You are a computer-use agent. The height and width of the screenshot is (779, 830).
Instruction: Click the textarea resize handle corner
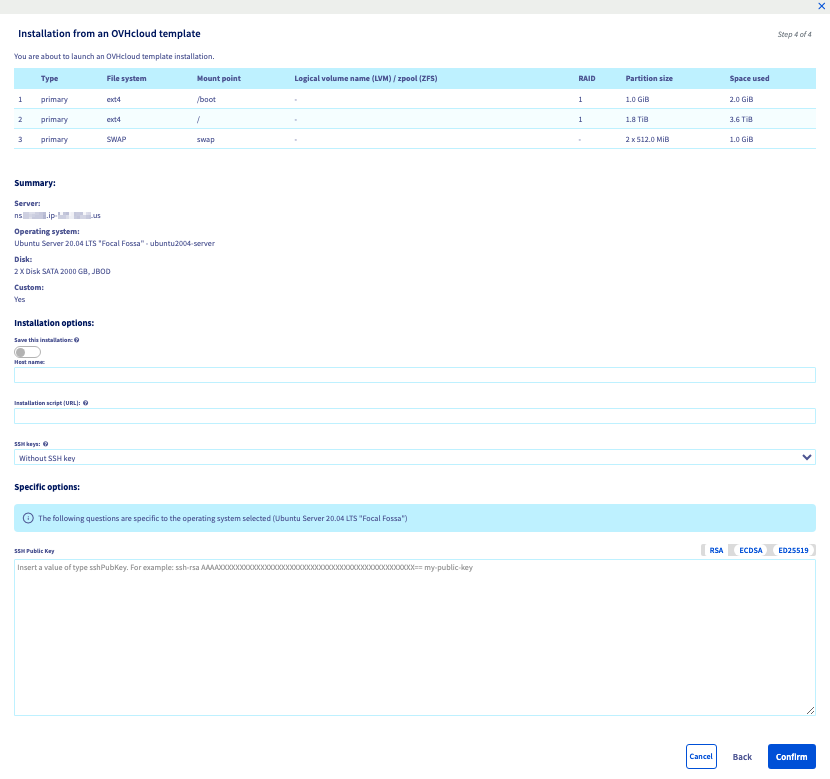point(811,711)
